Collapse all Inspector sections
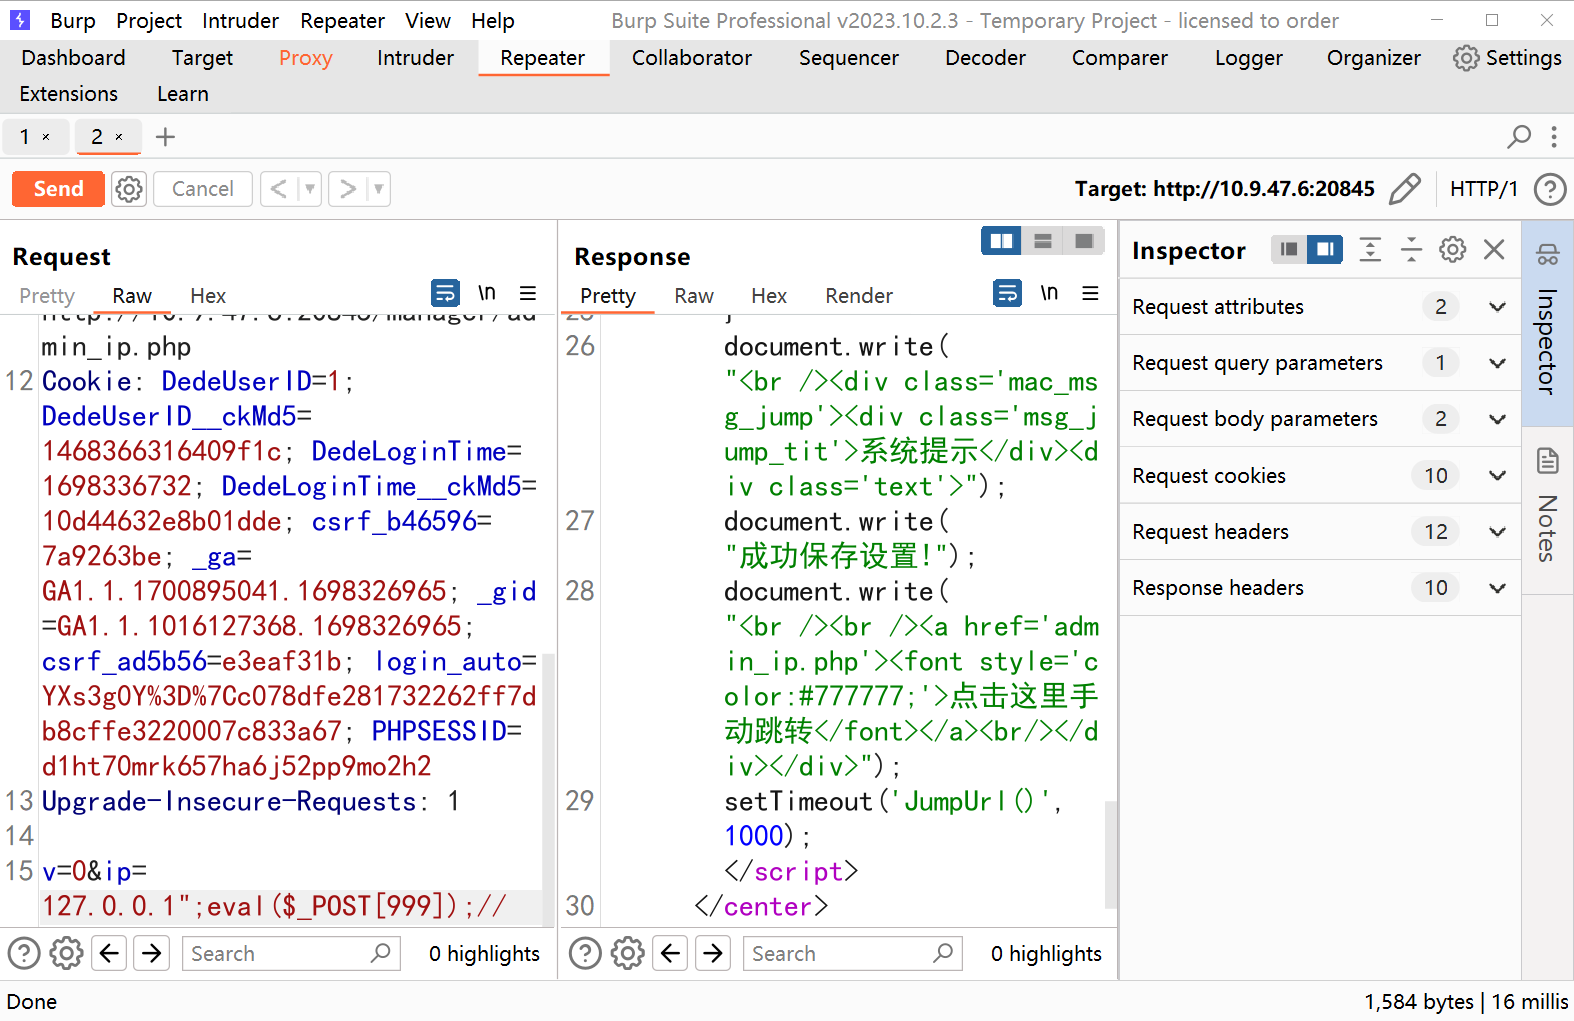 (1411, 249)
